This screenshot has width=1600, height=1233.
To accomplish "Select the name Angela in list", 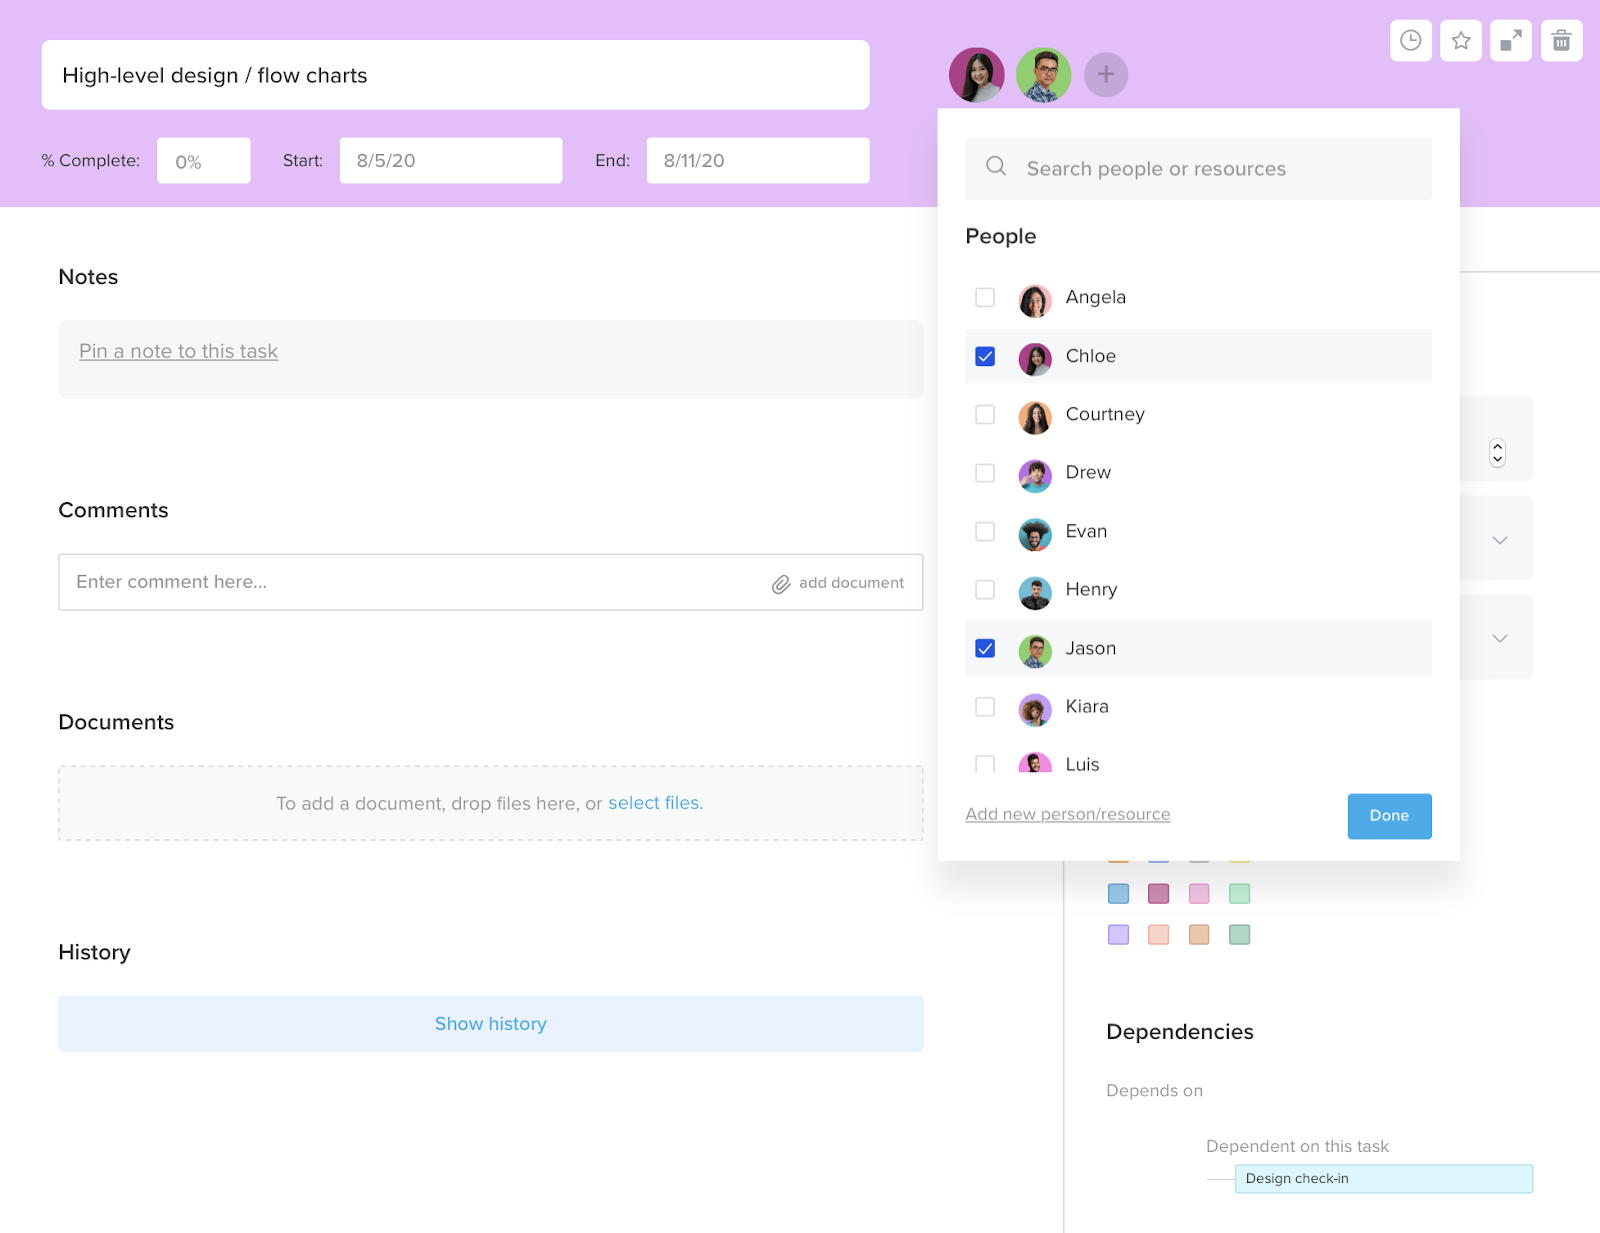I will 1095,297.
